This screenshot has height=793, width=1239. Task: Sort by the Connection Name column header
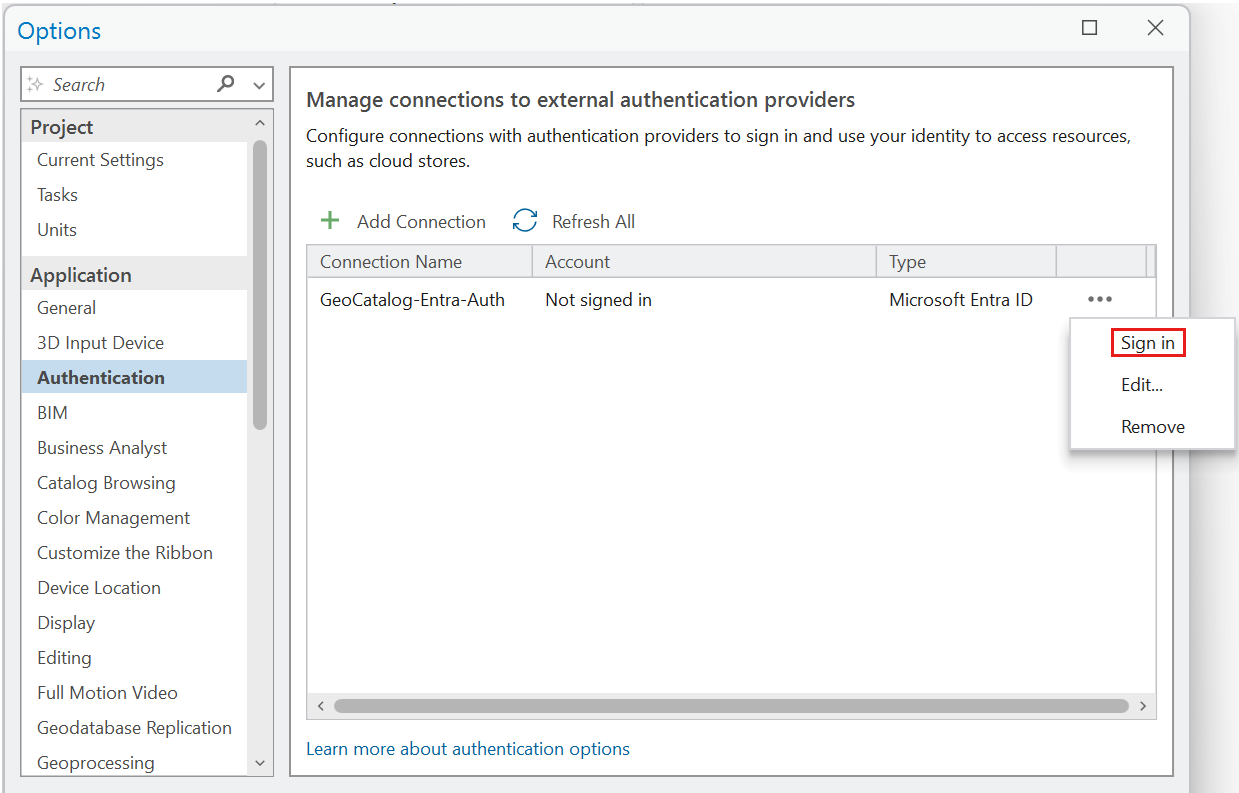point(419,262)
